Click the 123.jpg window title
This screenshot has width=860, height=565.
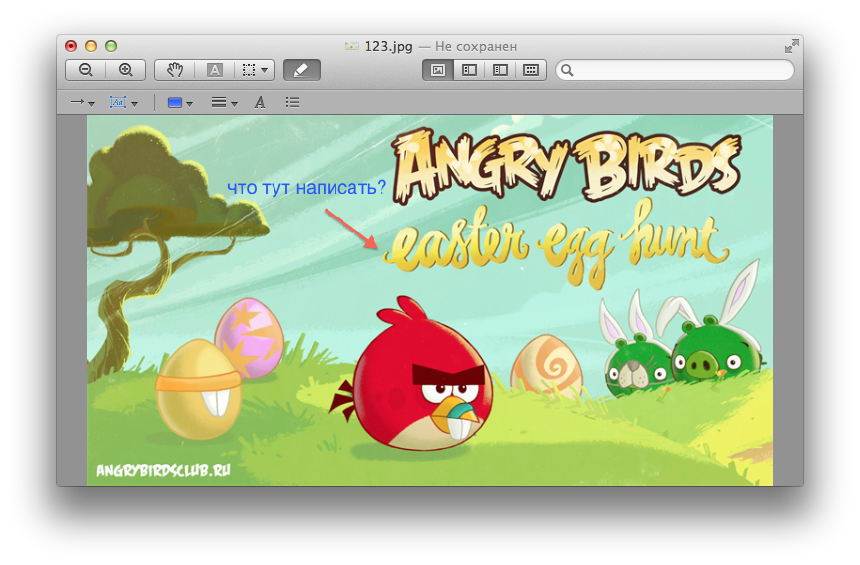tap(388, 46)
